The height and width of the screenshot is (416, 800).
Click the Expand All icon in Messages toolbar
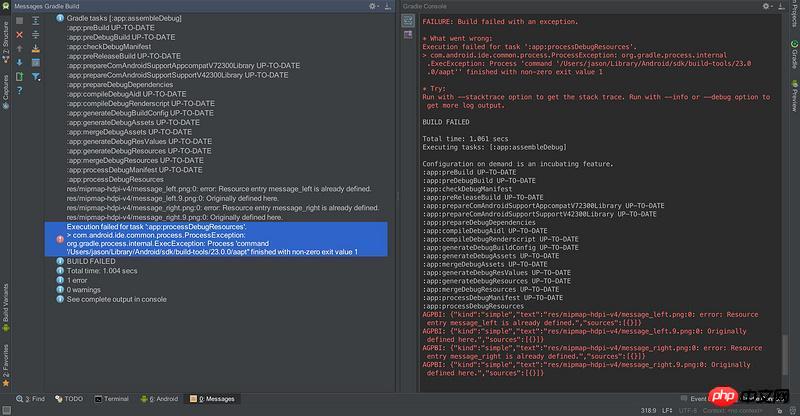(36, 21)
